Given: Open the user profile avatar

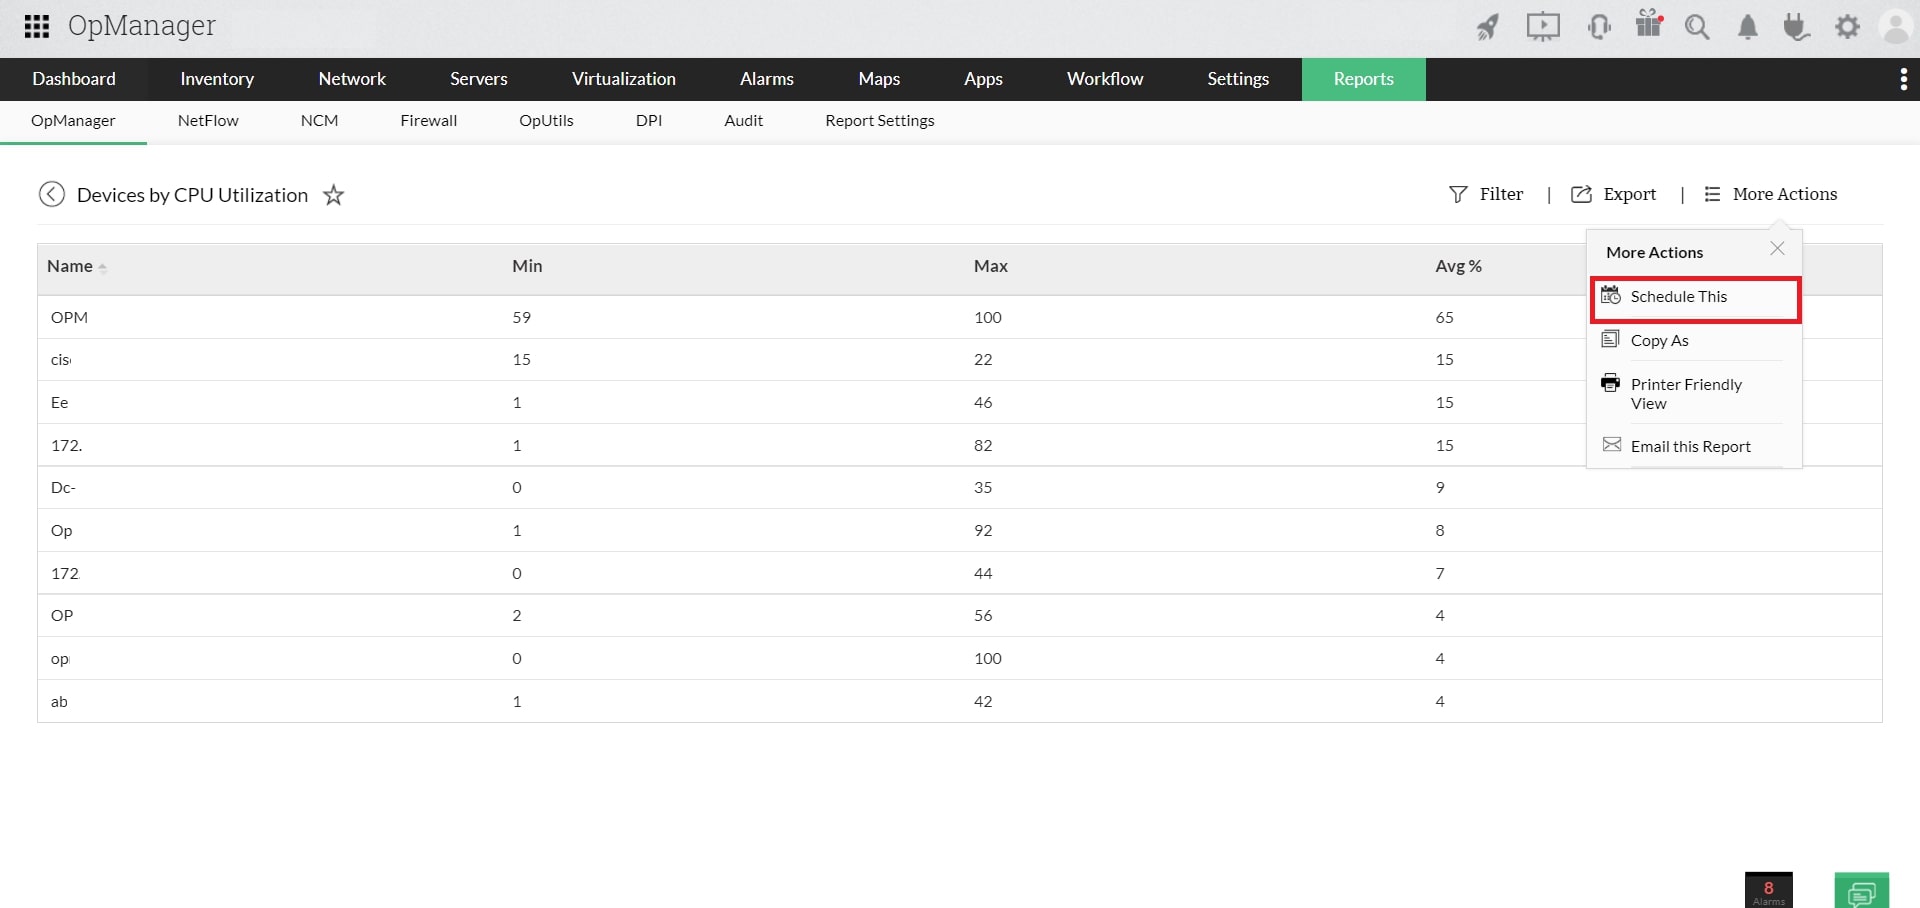Looking at the screenshot, I should 1897,27.
